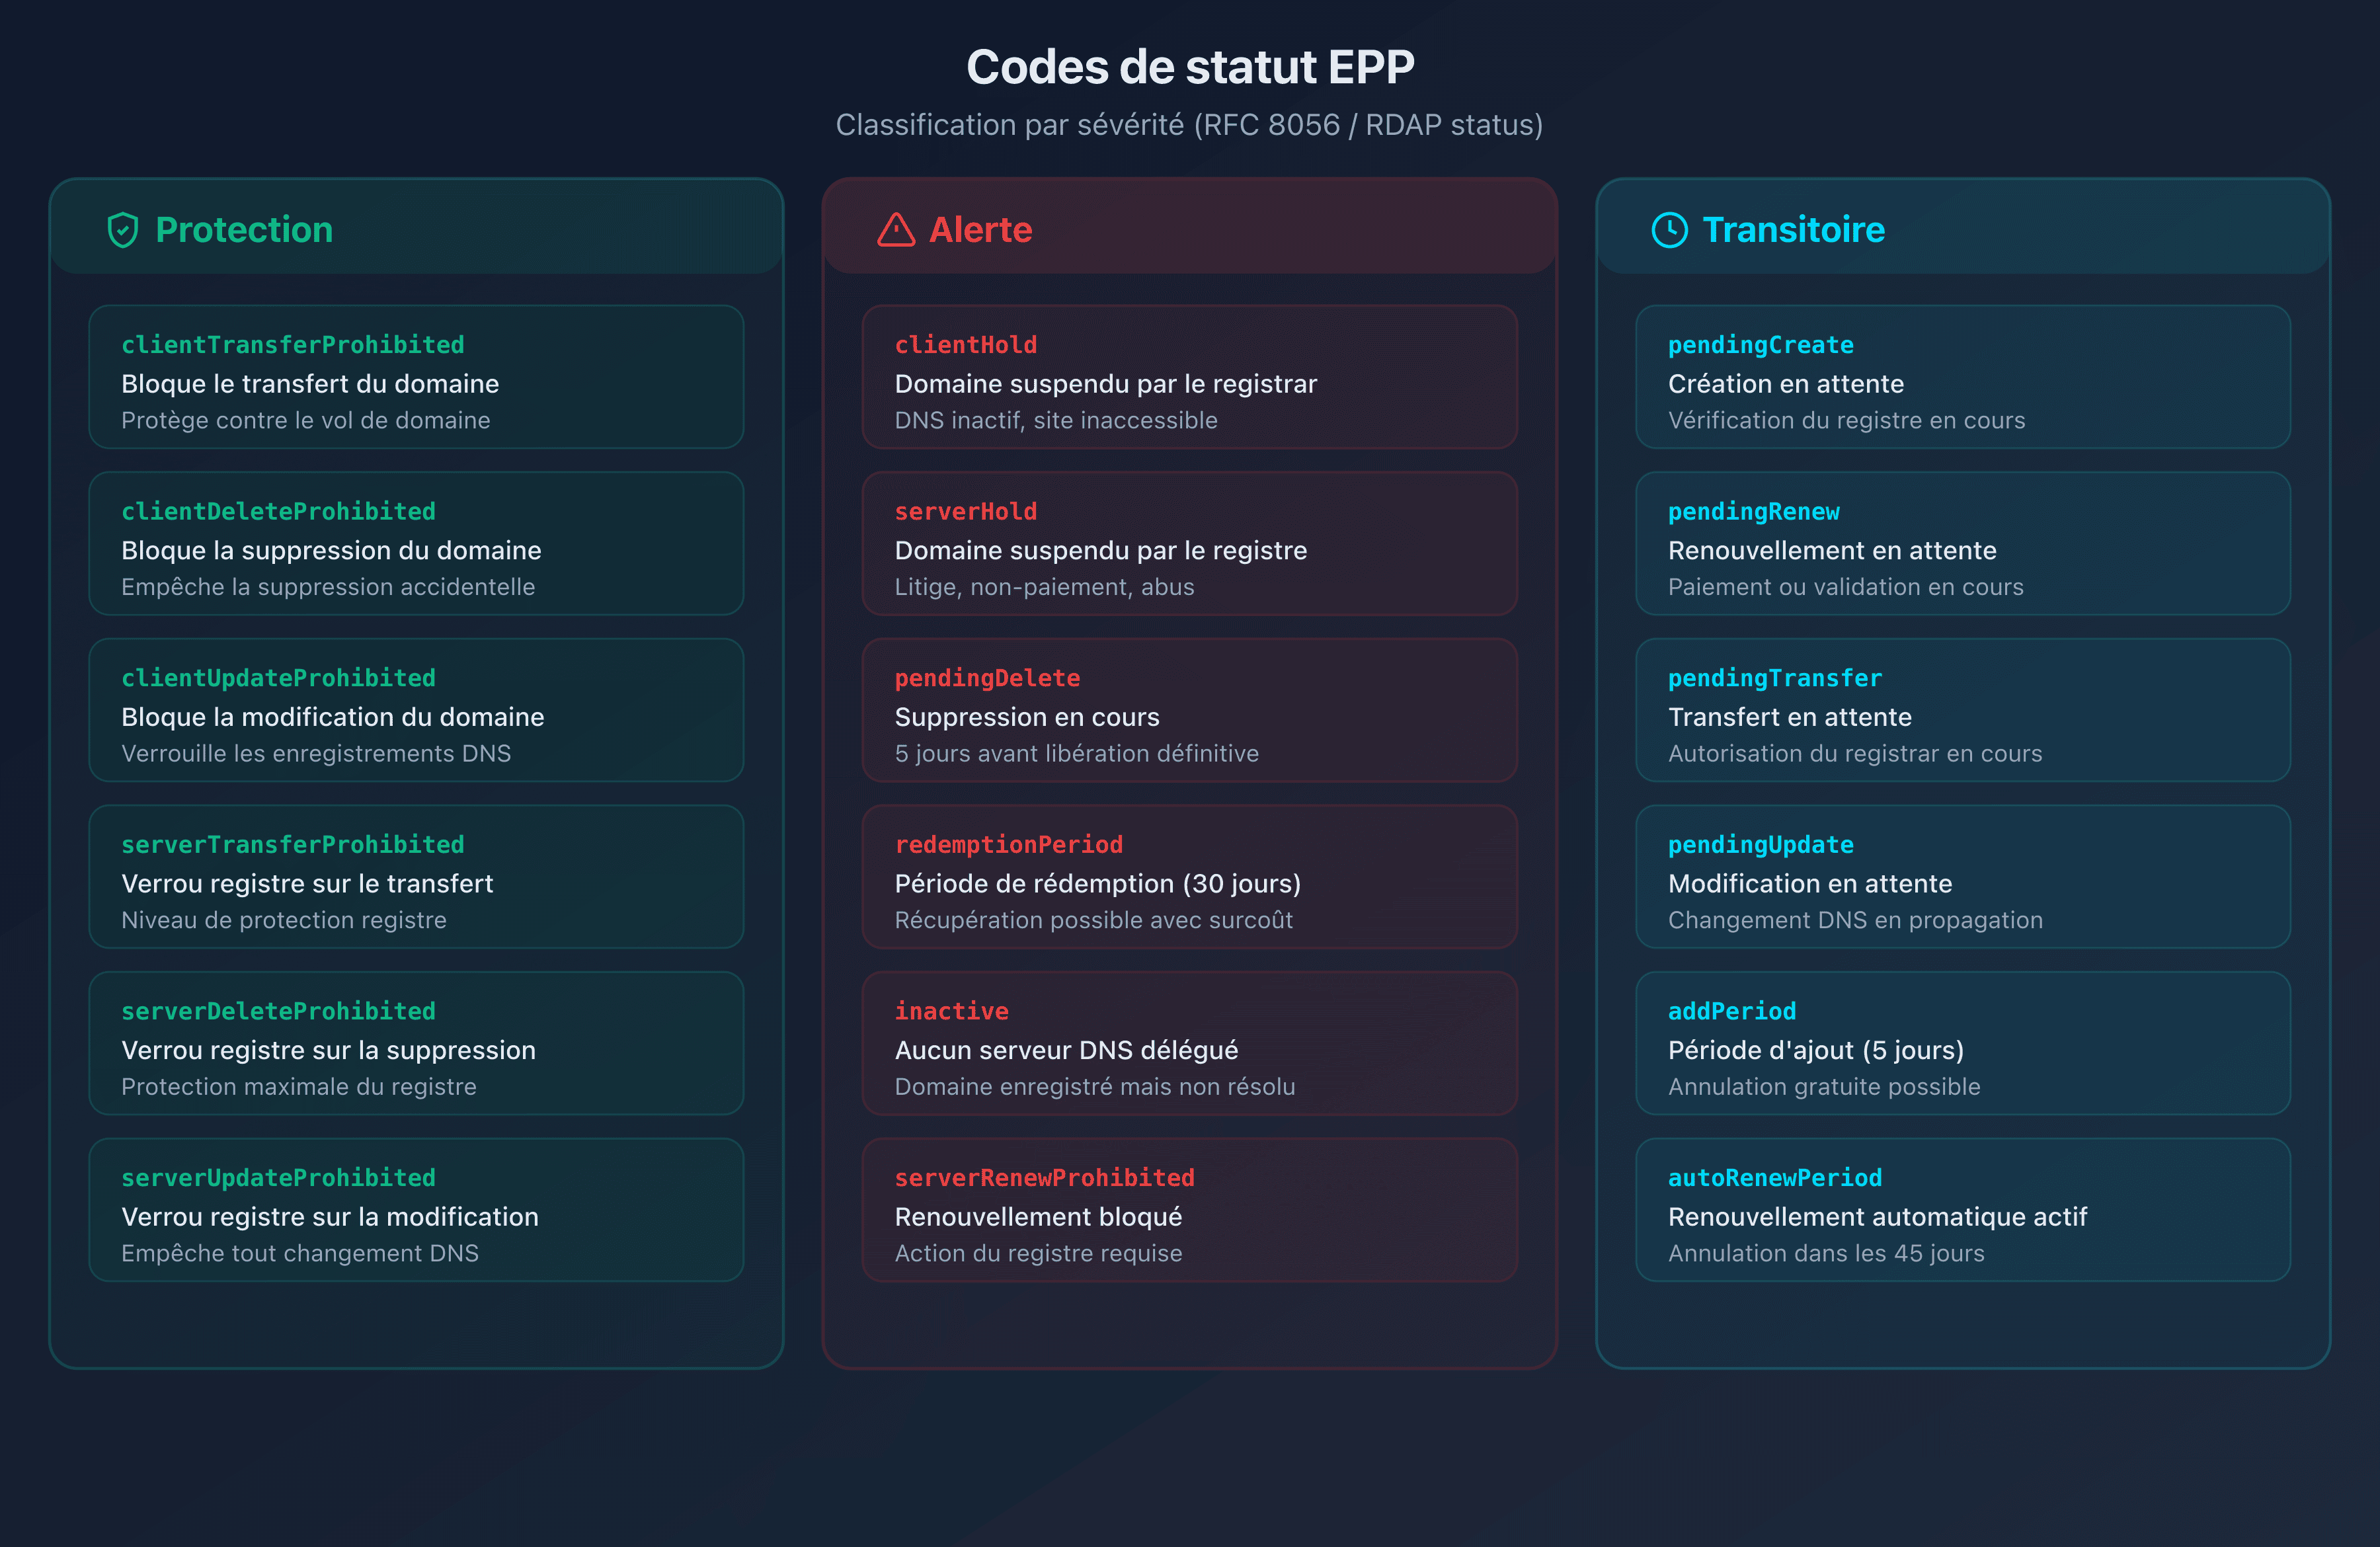Click text Aucun serveur DNS délégué
Viewport: 2380px width, 1547px height.
1066,1050
